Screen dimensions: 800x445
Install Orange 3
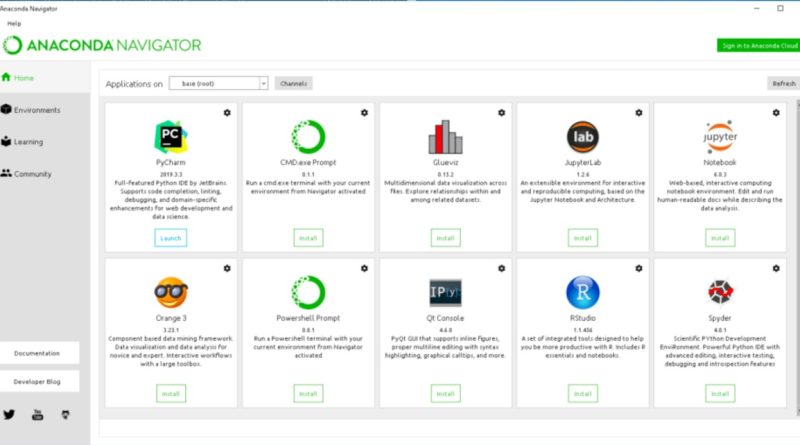[171, 393]
